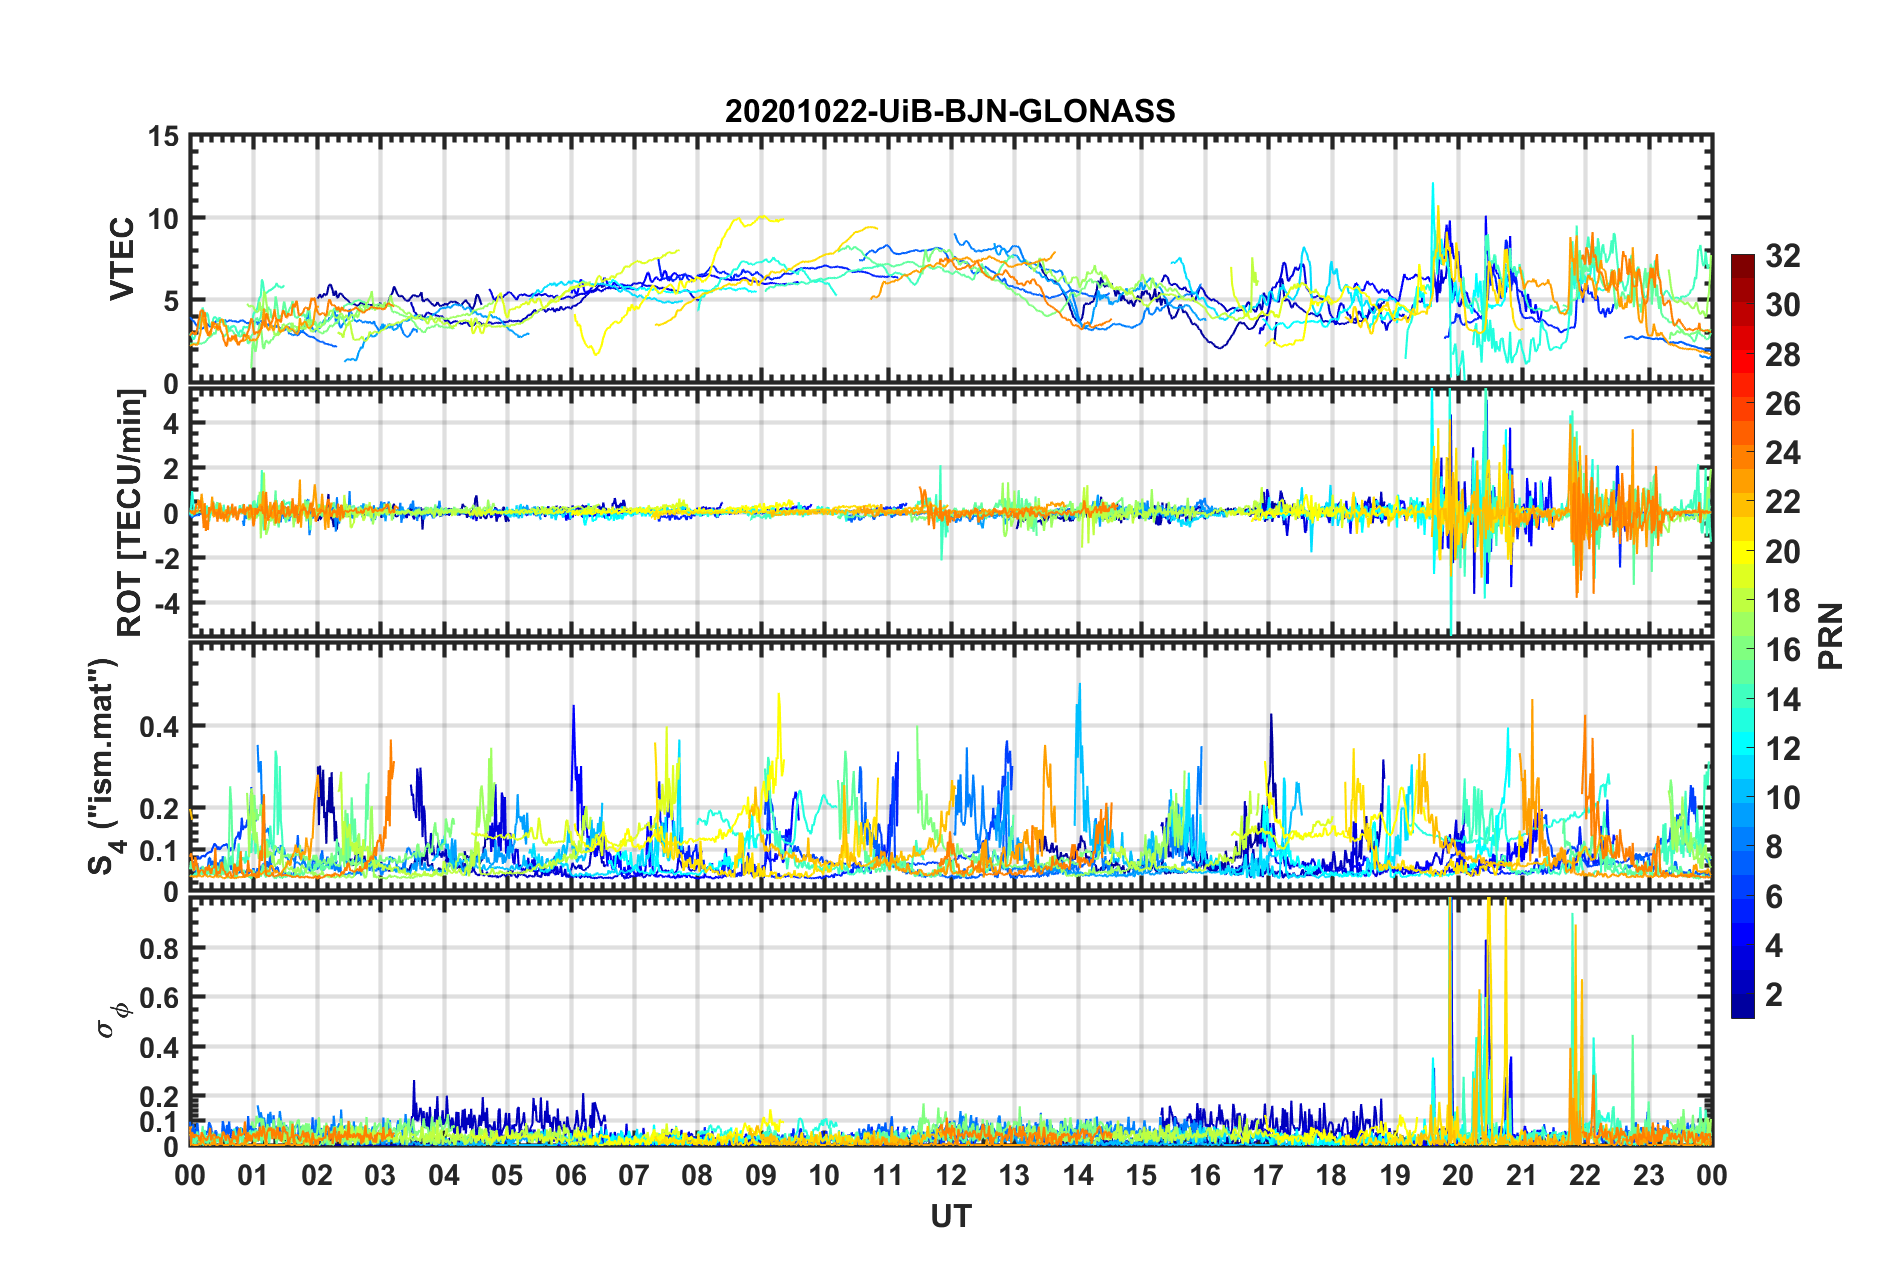Click the colorbar tick label 12

pos(1782,749)
